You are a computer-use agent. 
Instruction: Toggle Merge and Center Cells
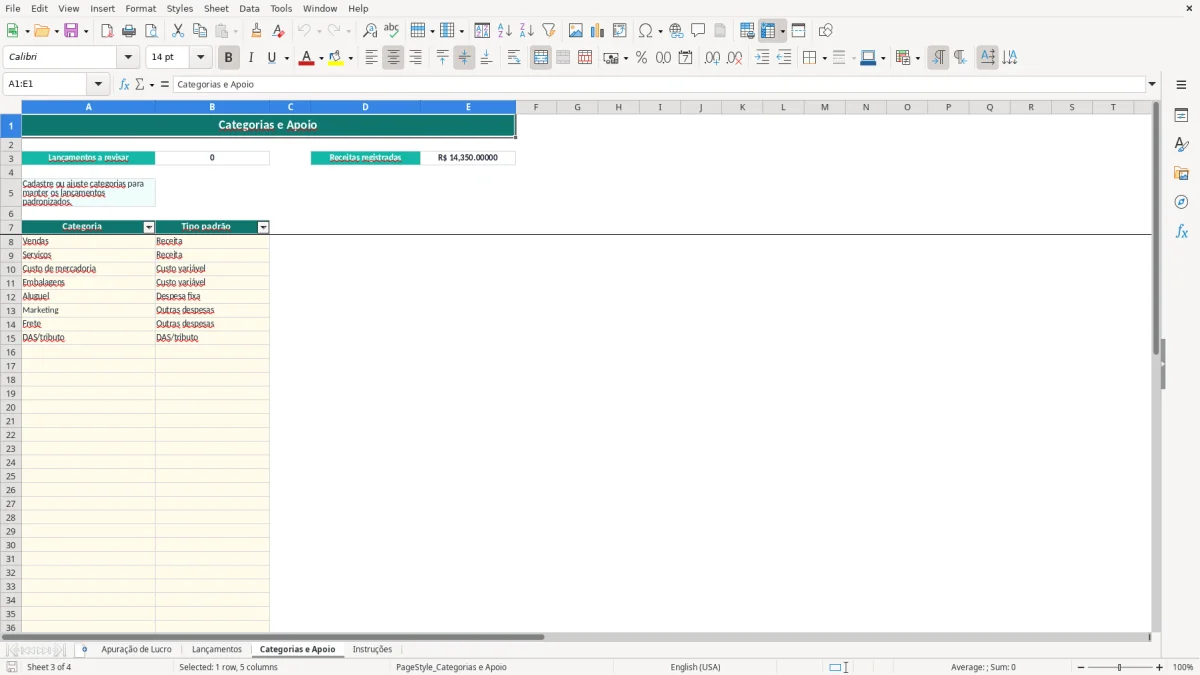(541, 58)
